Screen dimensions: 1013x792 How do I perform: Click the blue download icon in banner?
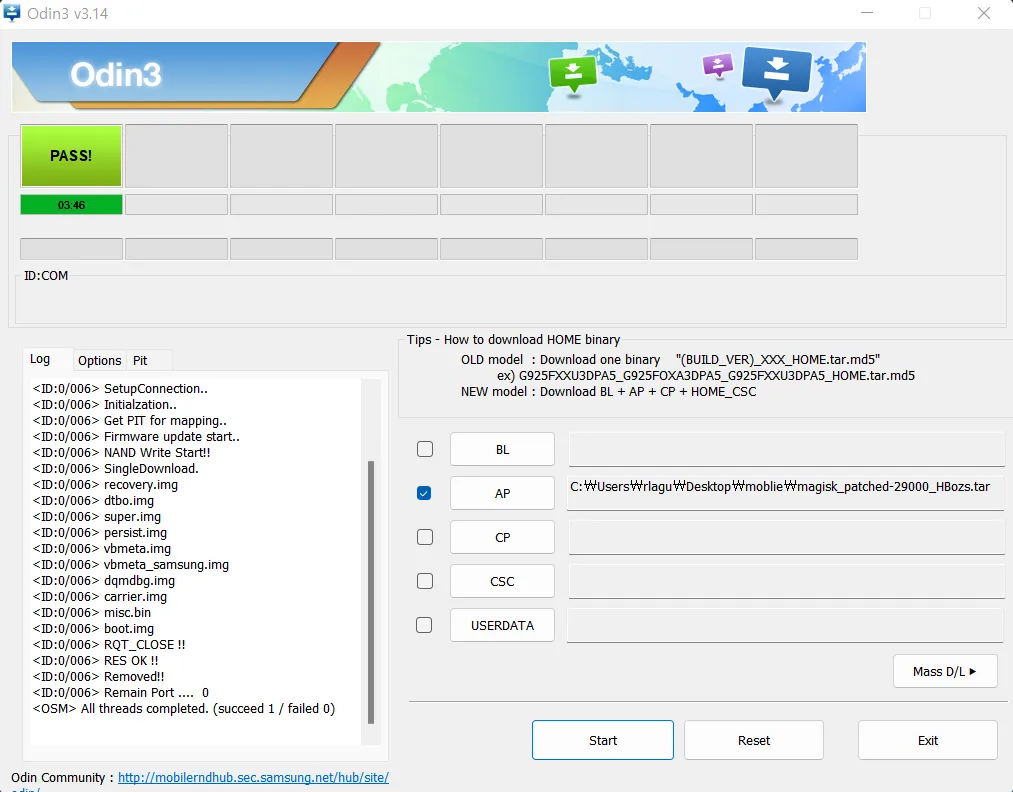(x=777, y=73)
